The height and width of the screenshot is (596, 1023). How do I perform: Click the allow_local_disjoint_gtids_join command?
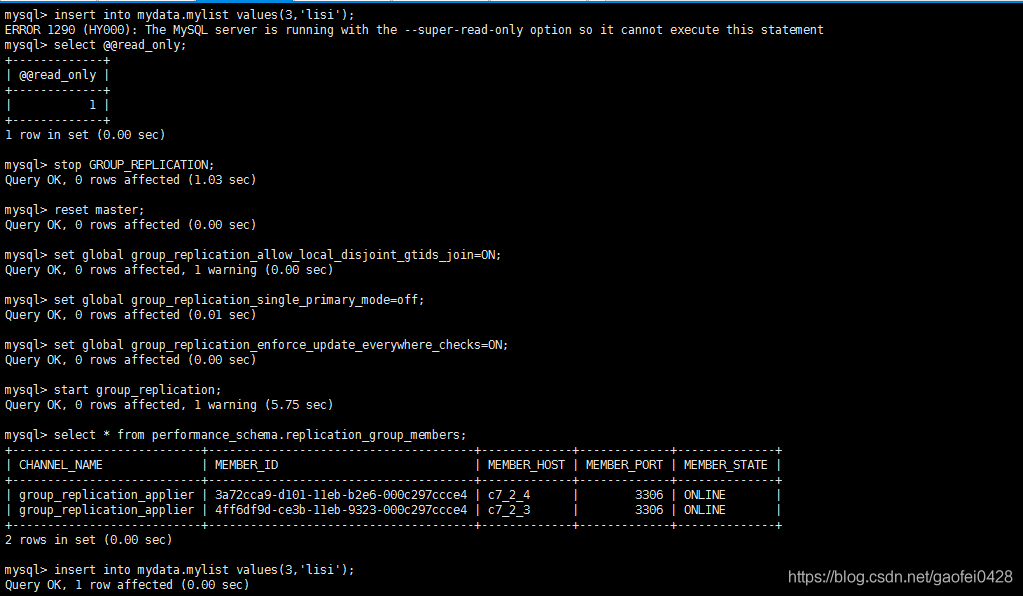point(277,255)
